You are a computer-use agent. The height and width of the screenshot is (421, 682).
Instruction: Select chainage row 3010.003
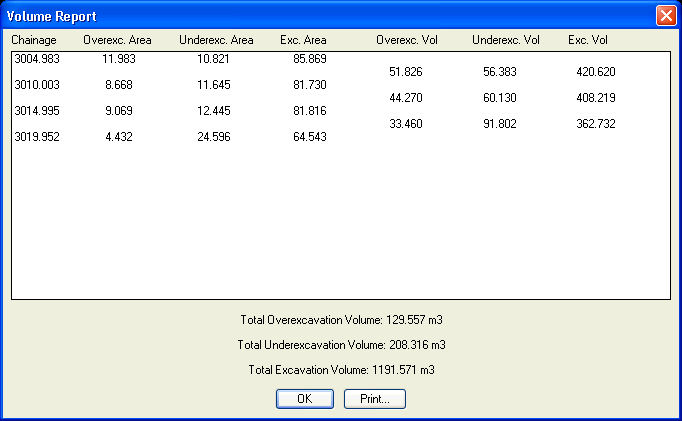coord(36,85)
